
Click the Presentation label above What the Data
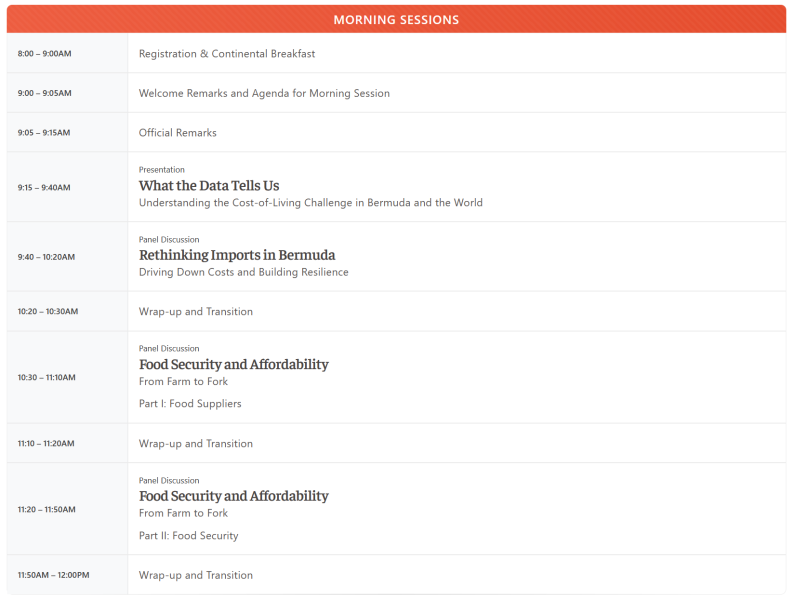tap(162, 170)
